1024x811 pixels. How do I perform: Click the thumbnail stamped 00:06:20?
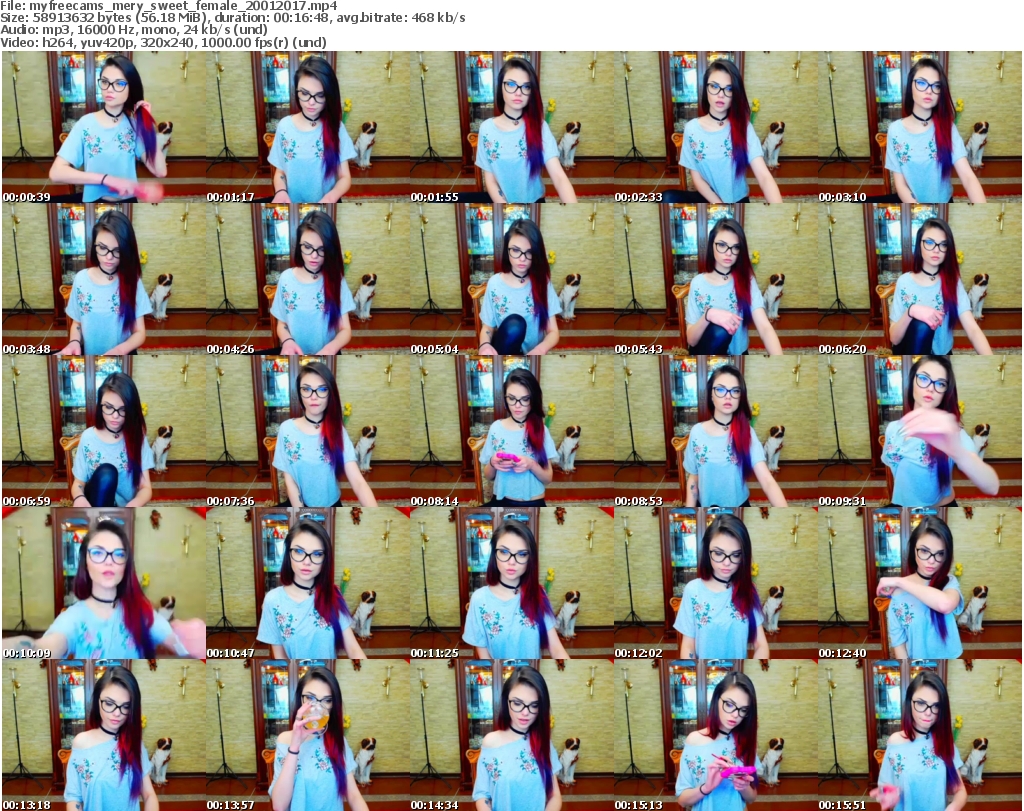tap(920, 279)
